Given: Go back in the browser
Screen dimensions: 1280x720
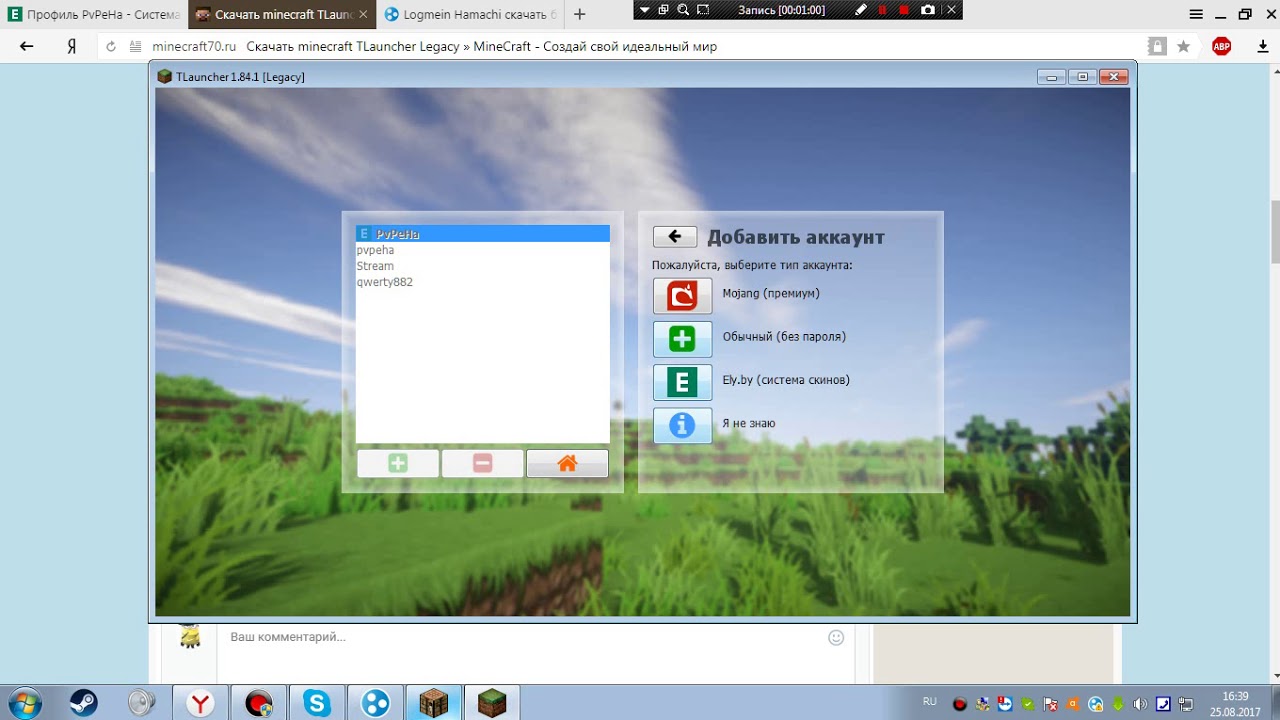Looking at the screenshot, I should click(x=27, y=46).
